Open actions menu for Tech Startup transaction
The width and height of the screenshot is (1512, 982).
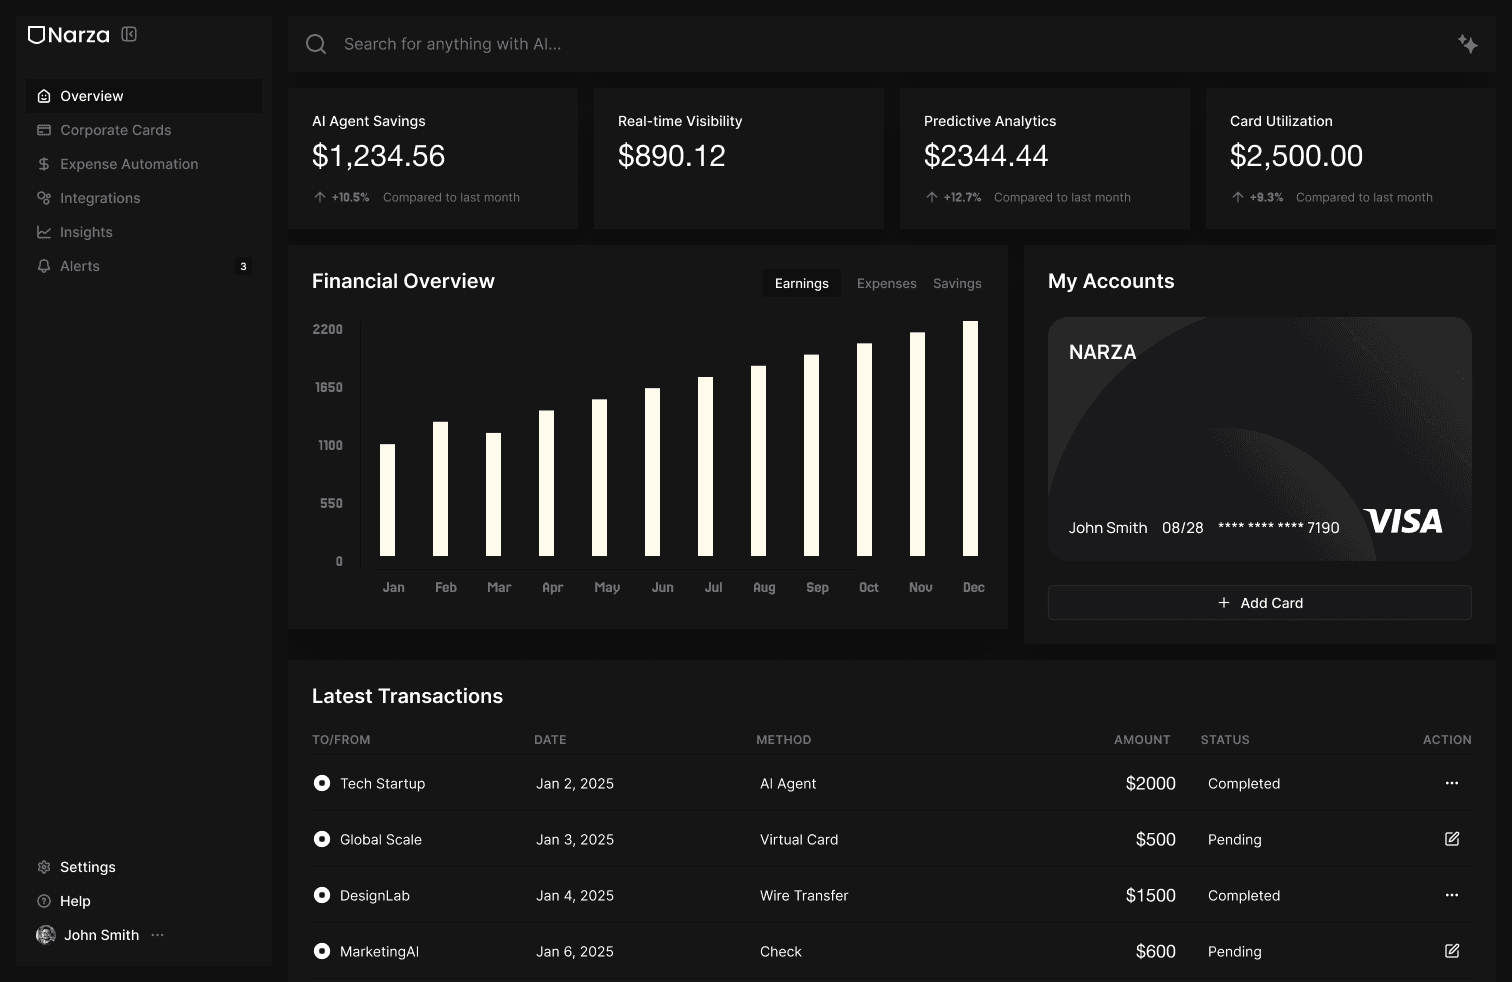[1452, 783]
